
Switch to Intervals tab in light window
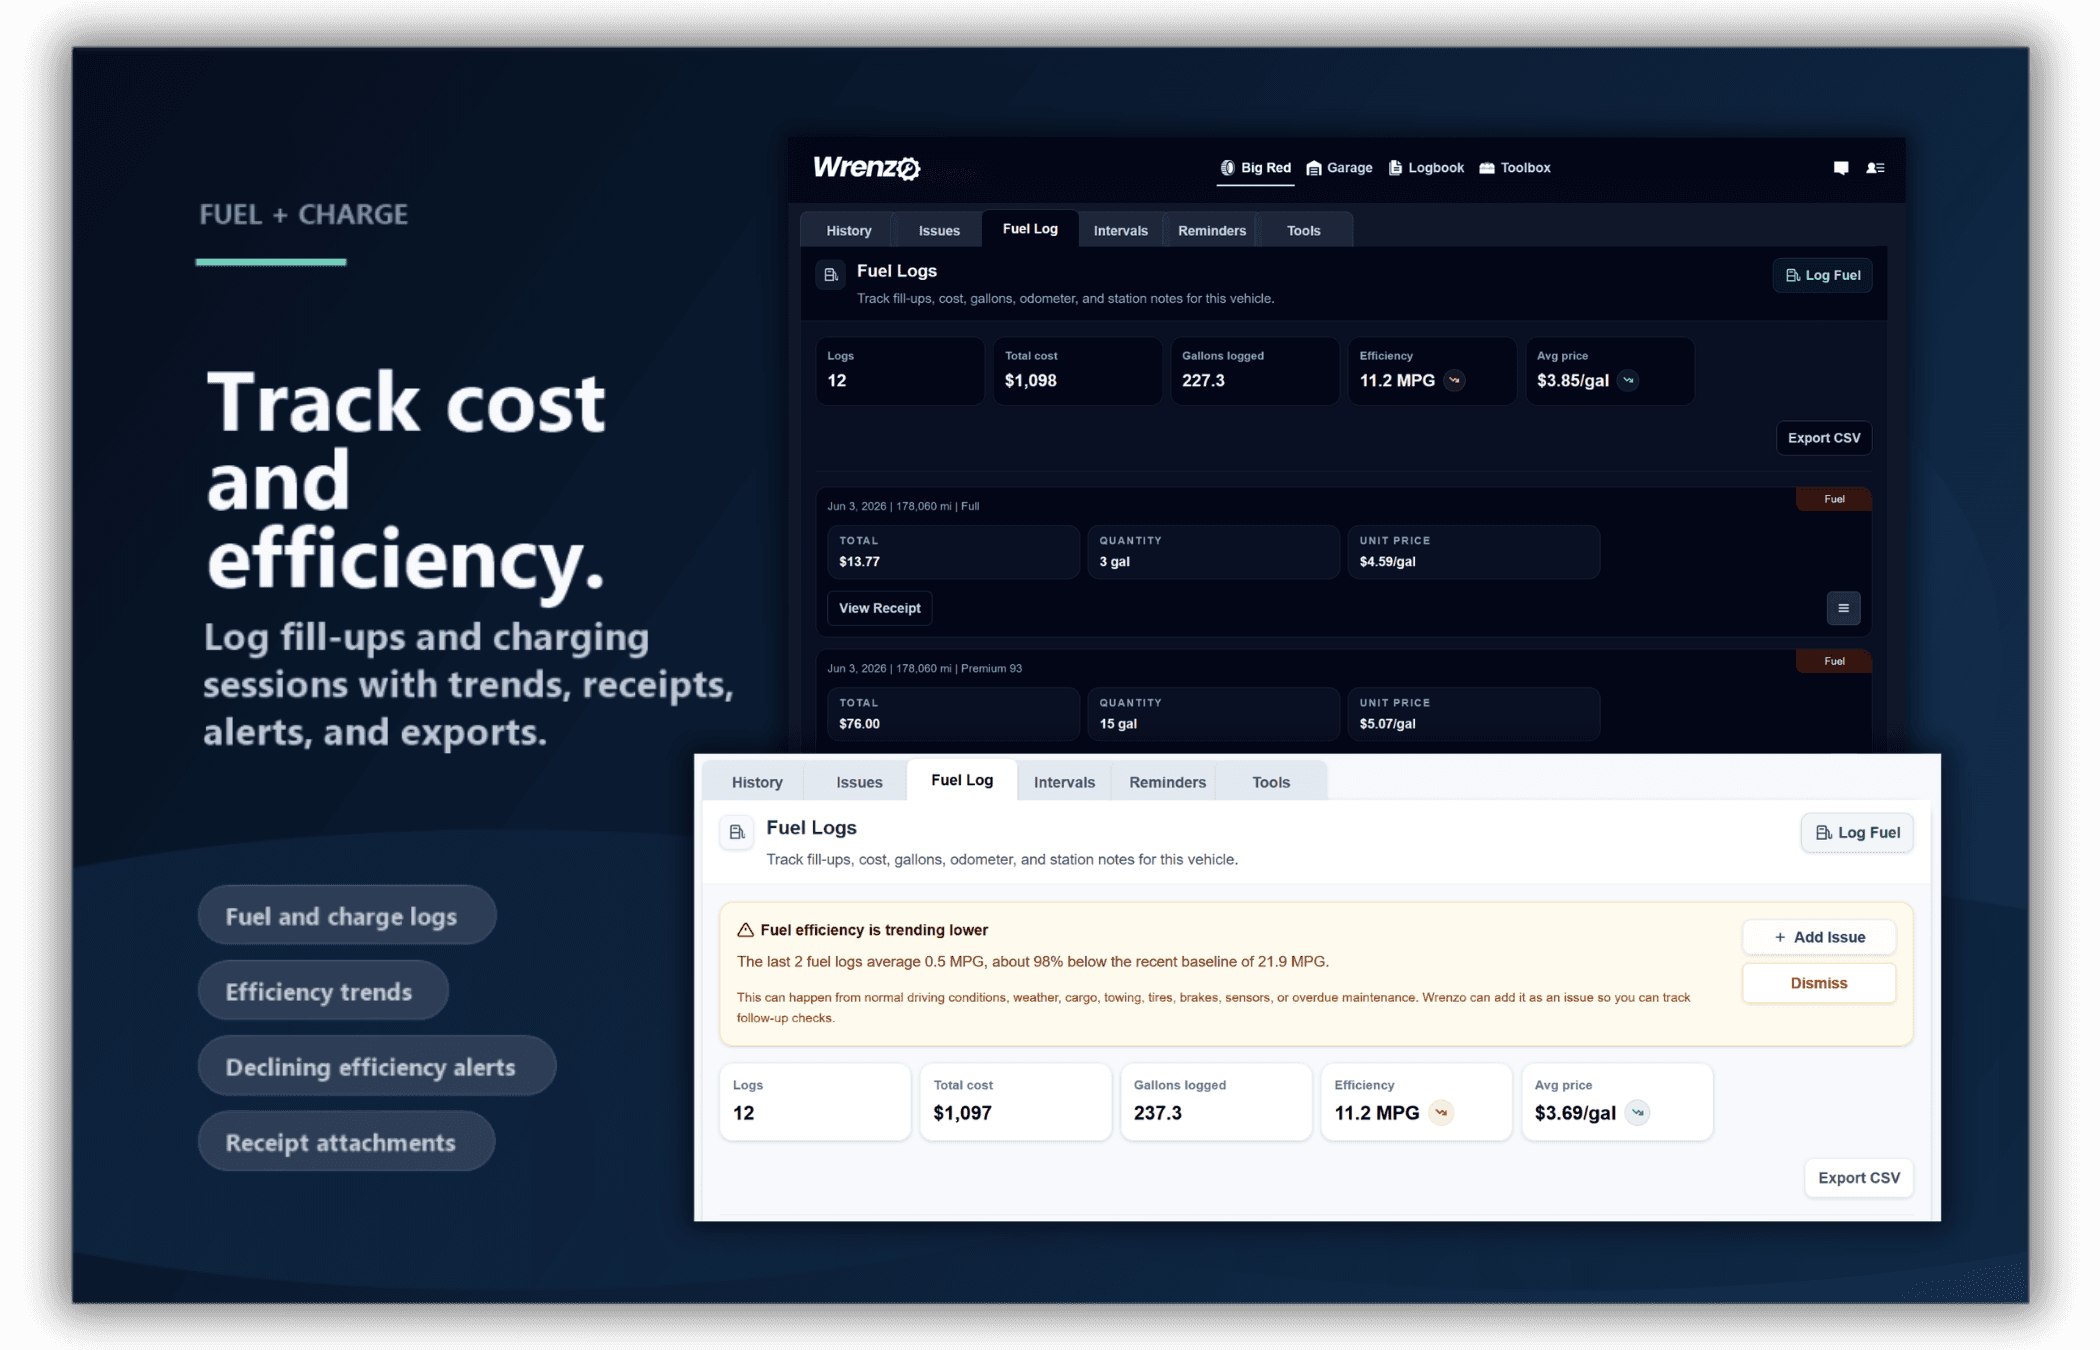pos(1064,782)
